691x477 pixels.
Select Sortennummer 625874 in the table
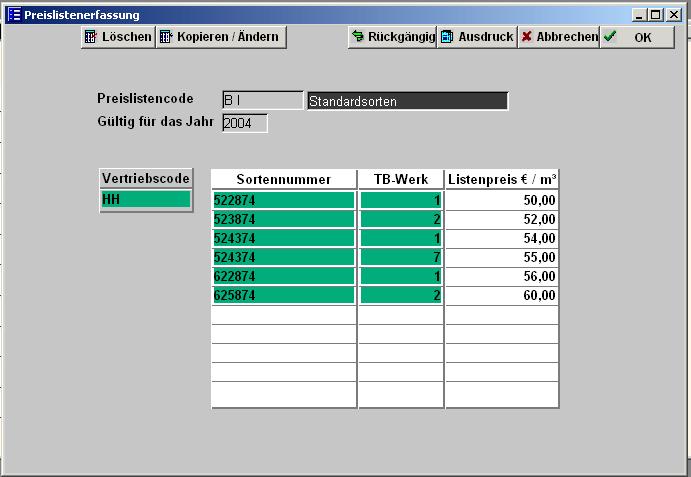(284, 295)
